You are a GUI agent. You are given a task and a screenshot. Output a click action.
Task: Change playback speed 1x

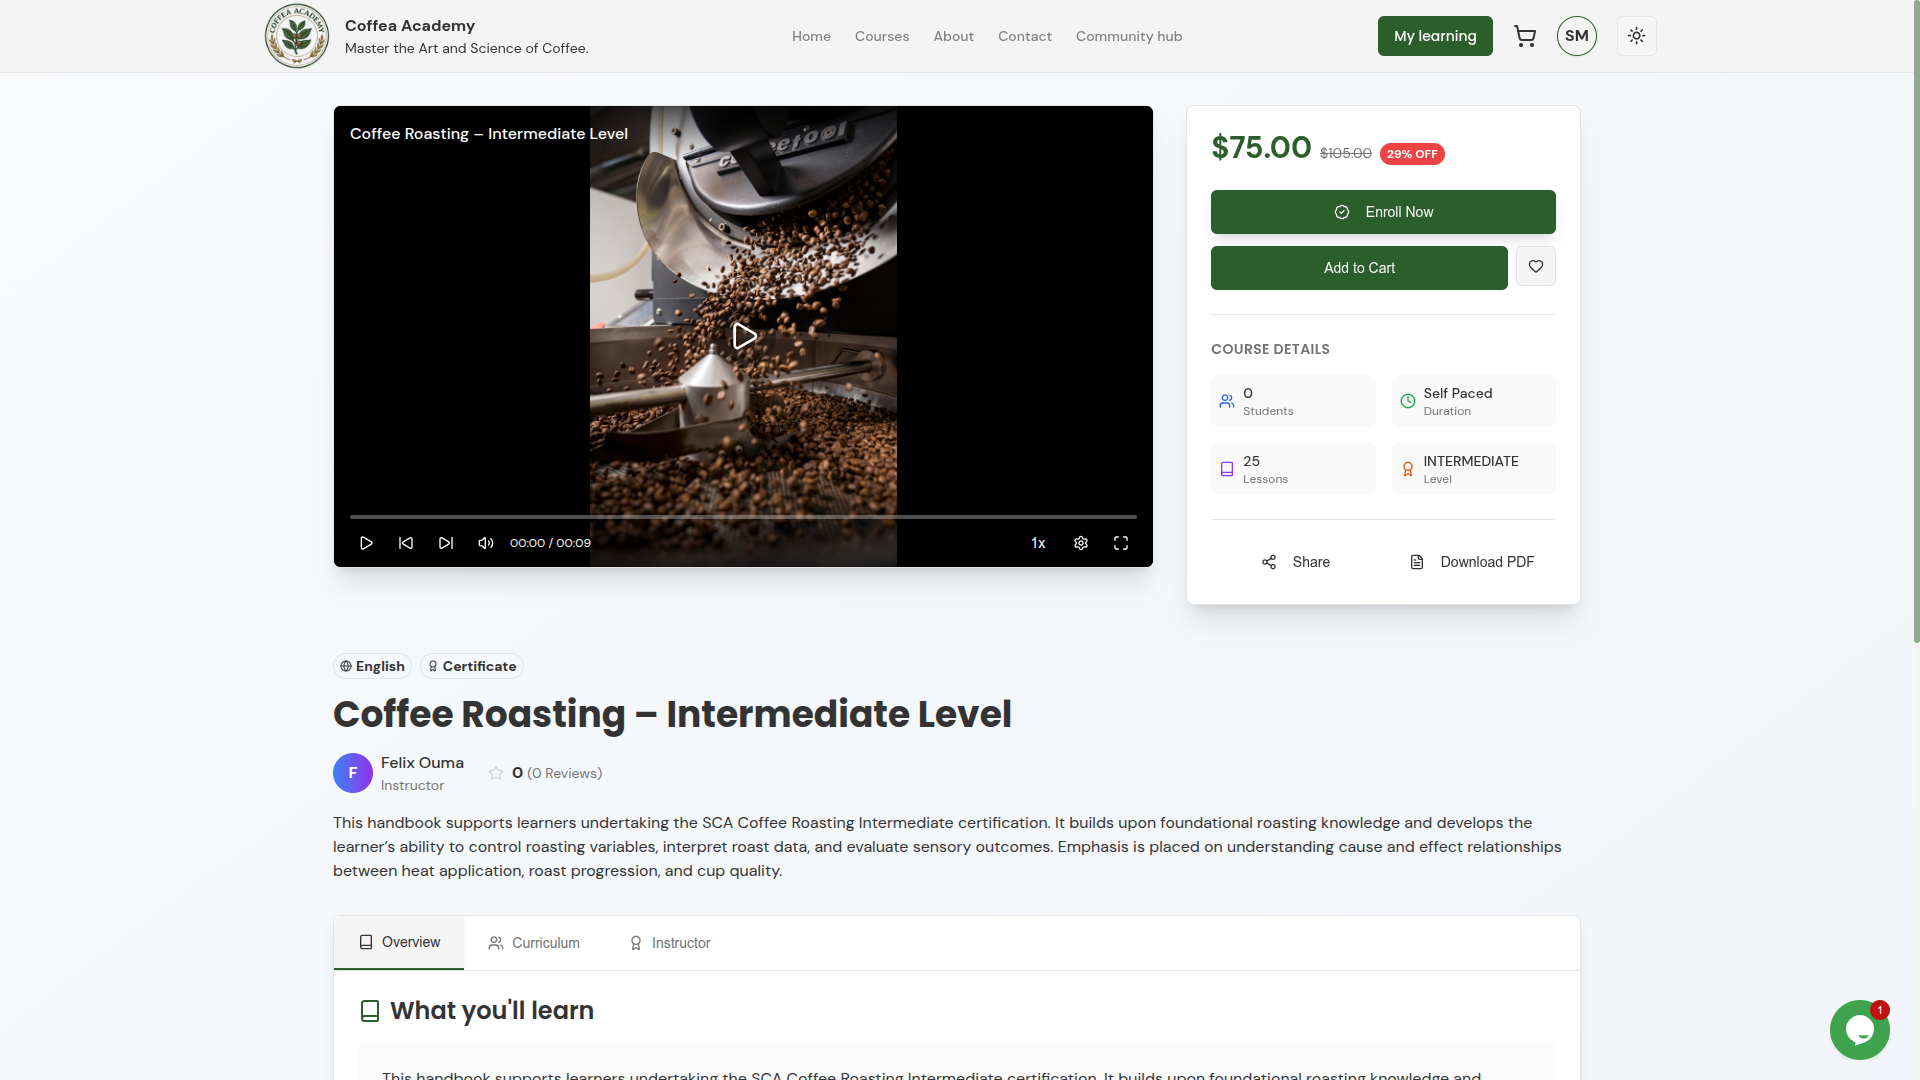pos(1038,543)
